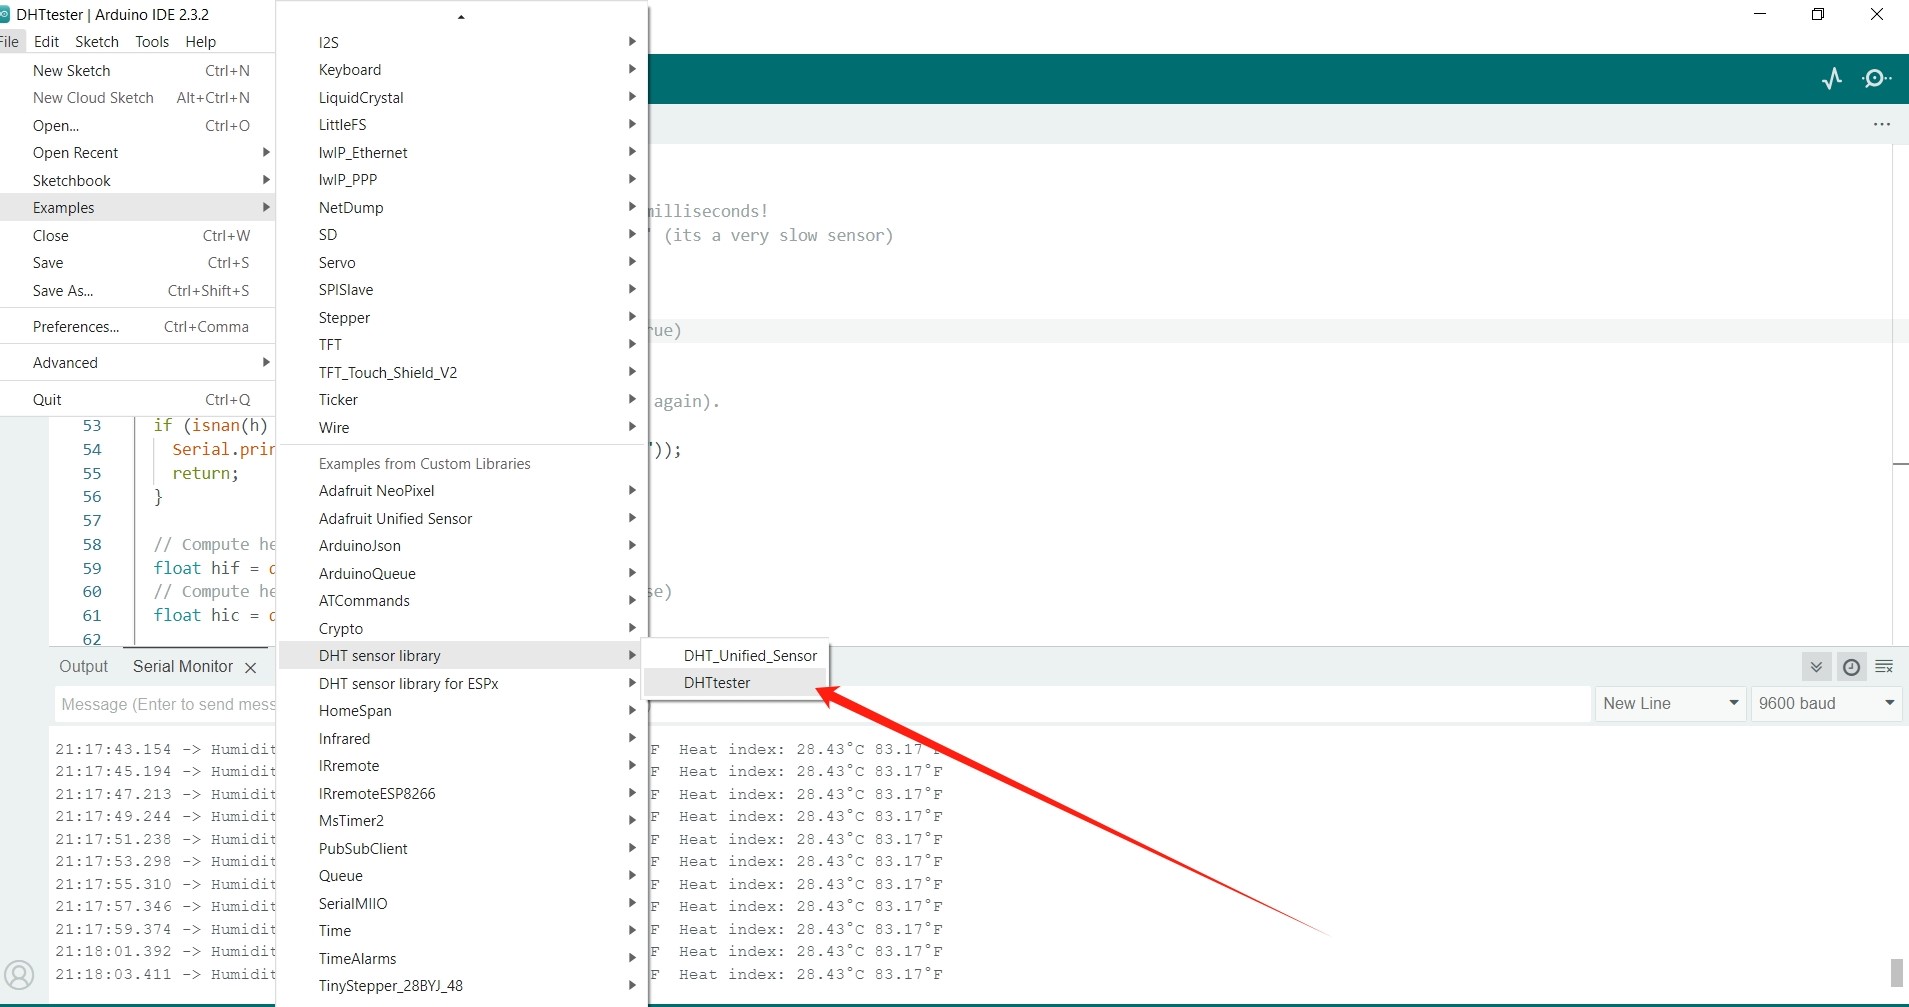Viewport: 1909px width, 1007px height.
Task: Choose Save As... menu entry
Action: (138, 291)
